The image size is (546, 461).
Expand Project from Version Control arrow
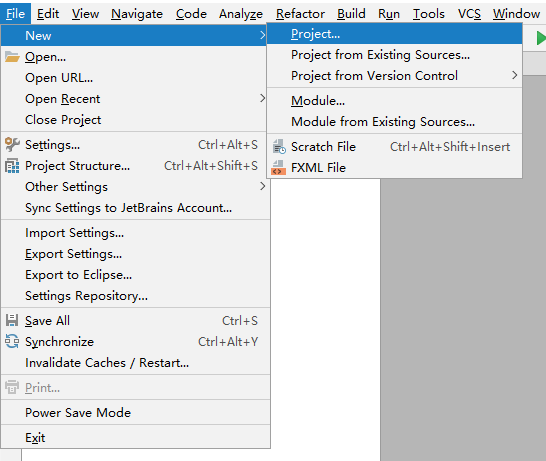click(x=514, y=75)
